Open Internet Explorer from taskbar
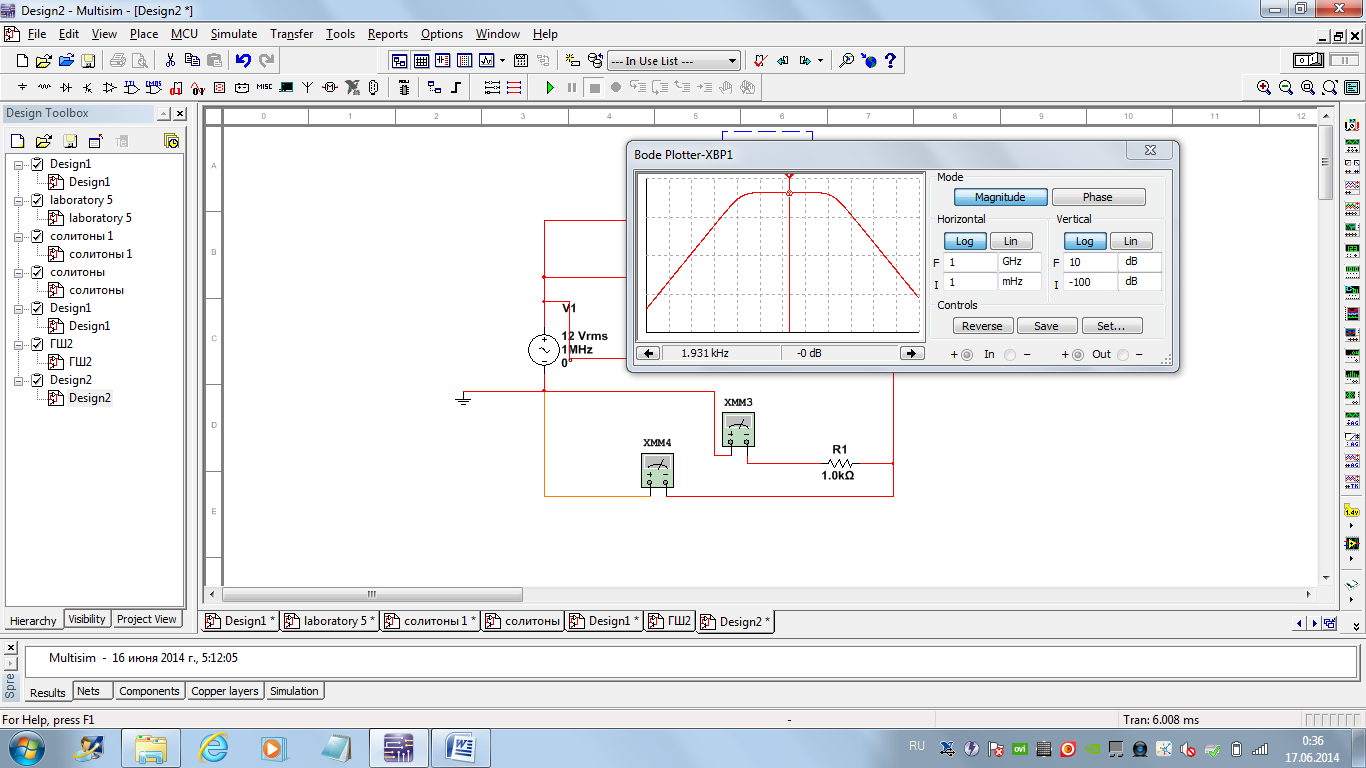Screen dimensions: 1366x768 [x=213, y=747]
